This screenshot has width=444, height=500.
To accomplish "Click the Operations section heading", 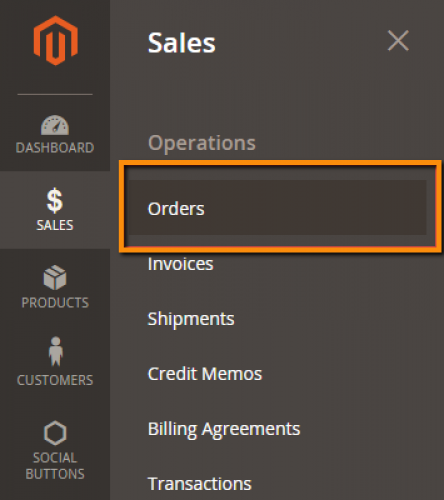I will point(202,144).
